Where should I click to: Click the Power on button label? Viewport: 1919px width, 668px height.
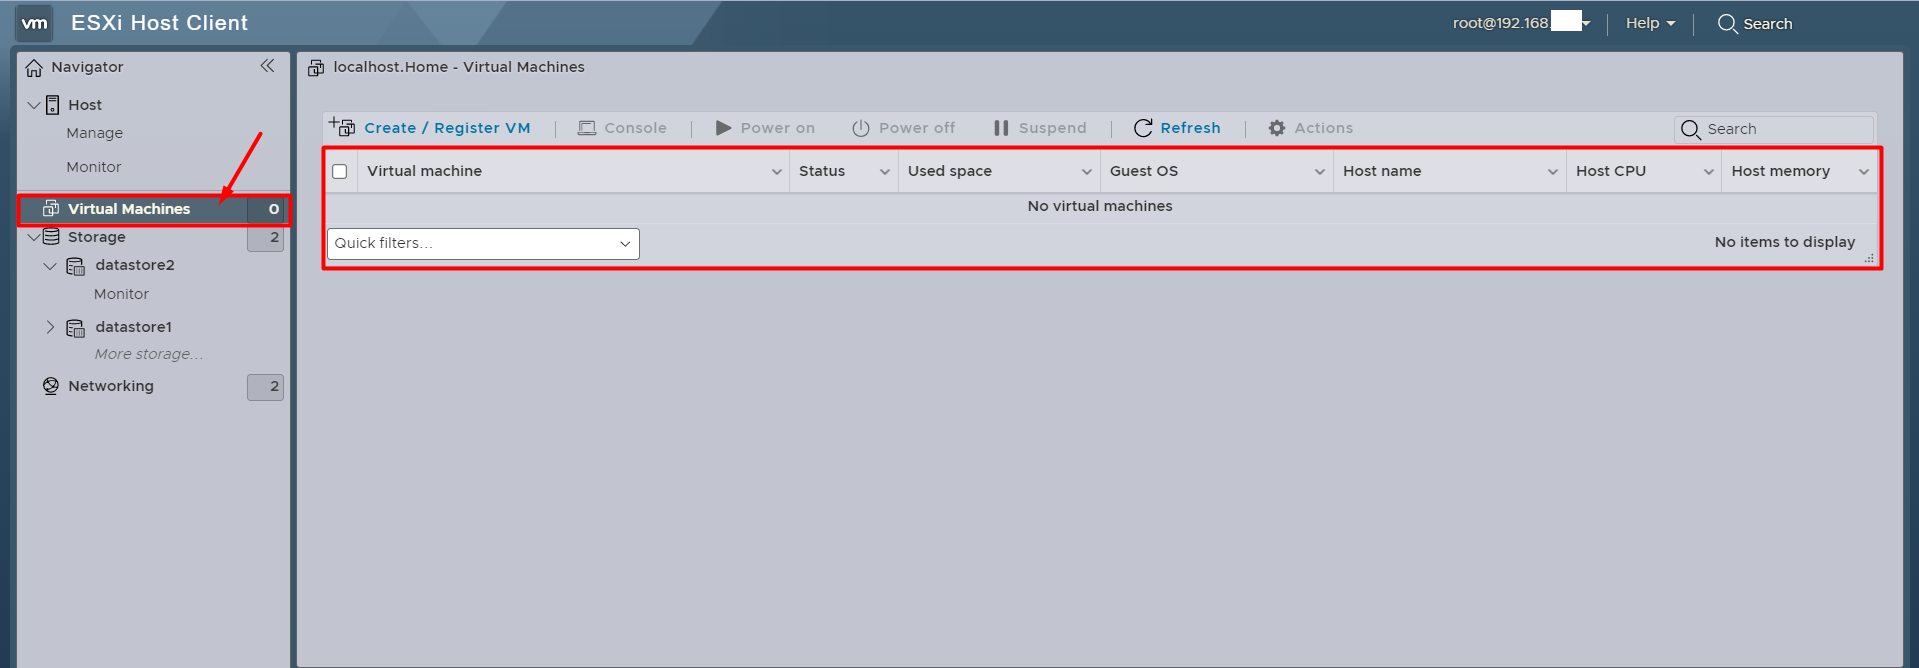[778, 128]
